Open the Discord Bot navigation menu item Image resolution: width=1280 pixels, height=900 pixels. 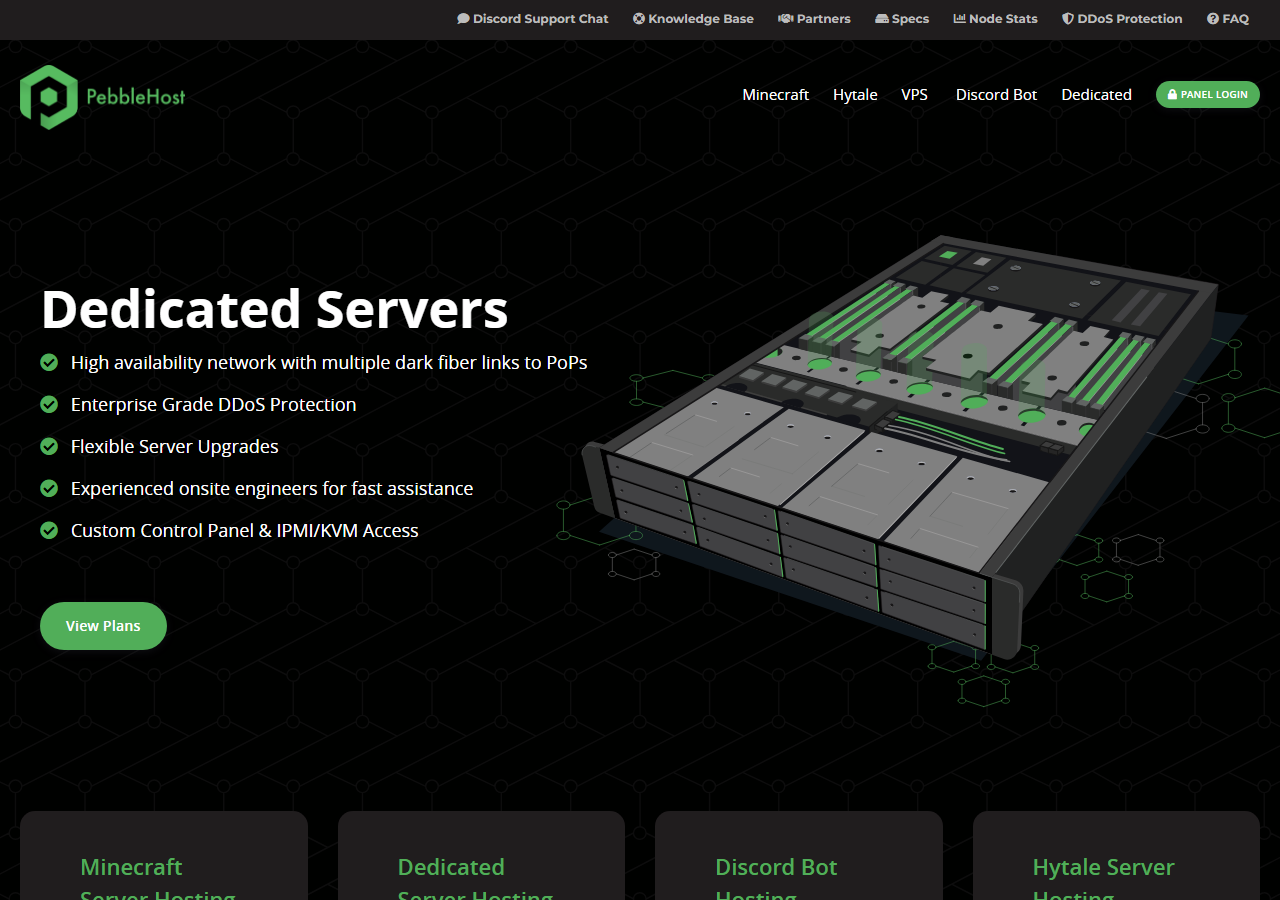tap(996, 95)
